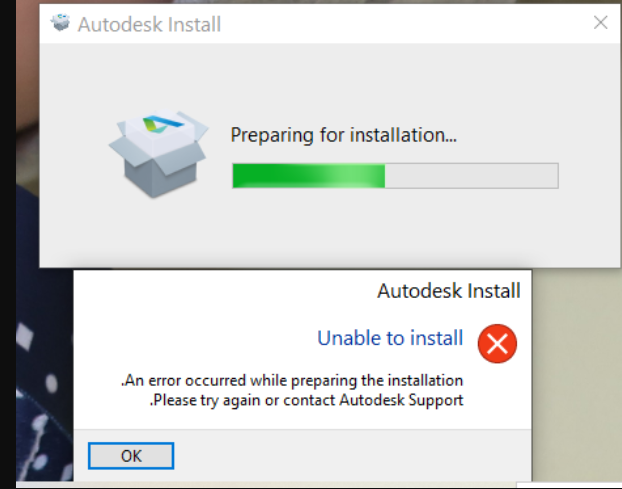Click the Autodesk logo on the box lid

163,124
